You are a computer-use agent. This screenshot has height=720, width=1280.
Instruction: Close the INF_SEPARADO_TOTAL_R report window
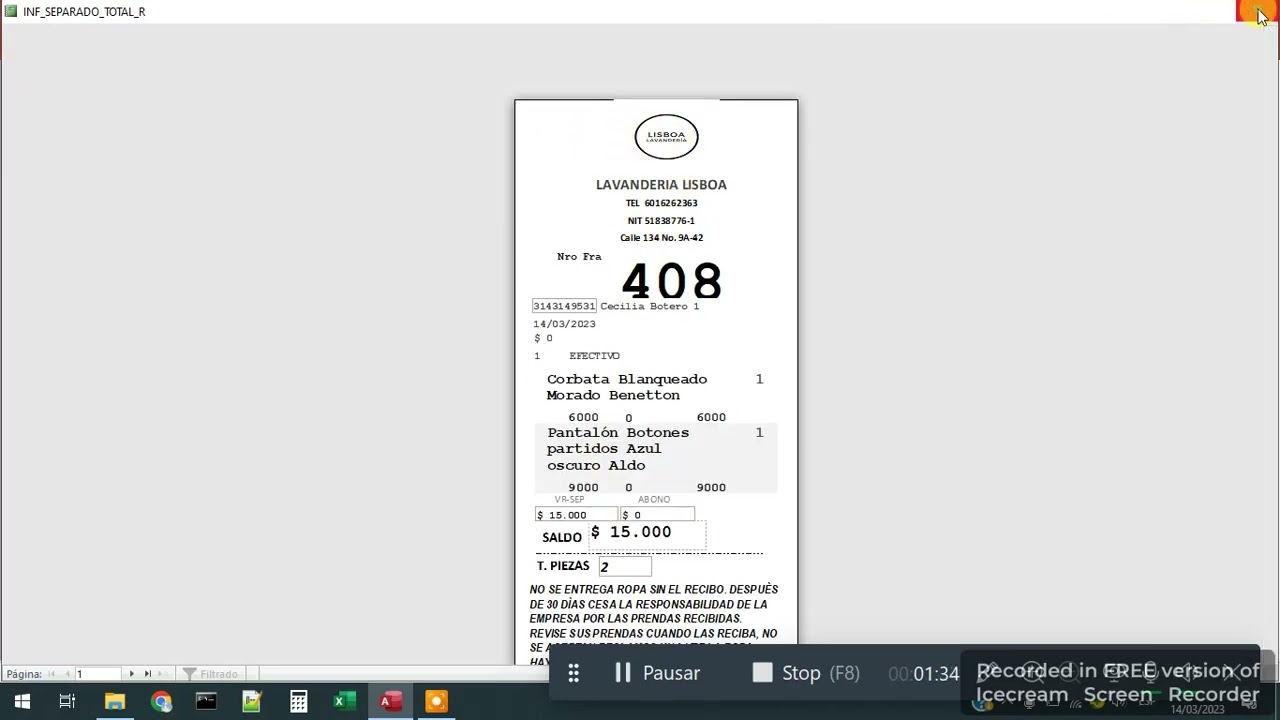[1257, 11]
